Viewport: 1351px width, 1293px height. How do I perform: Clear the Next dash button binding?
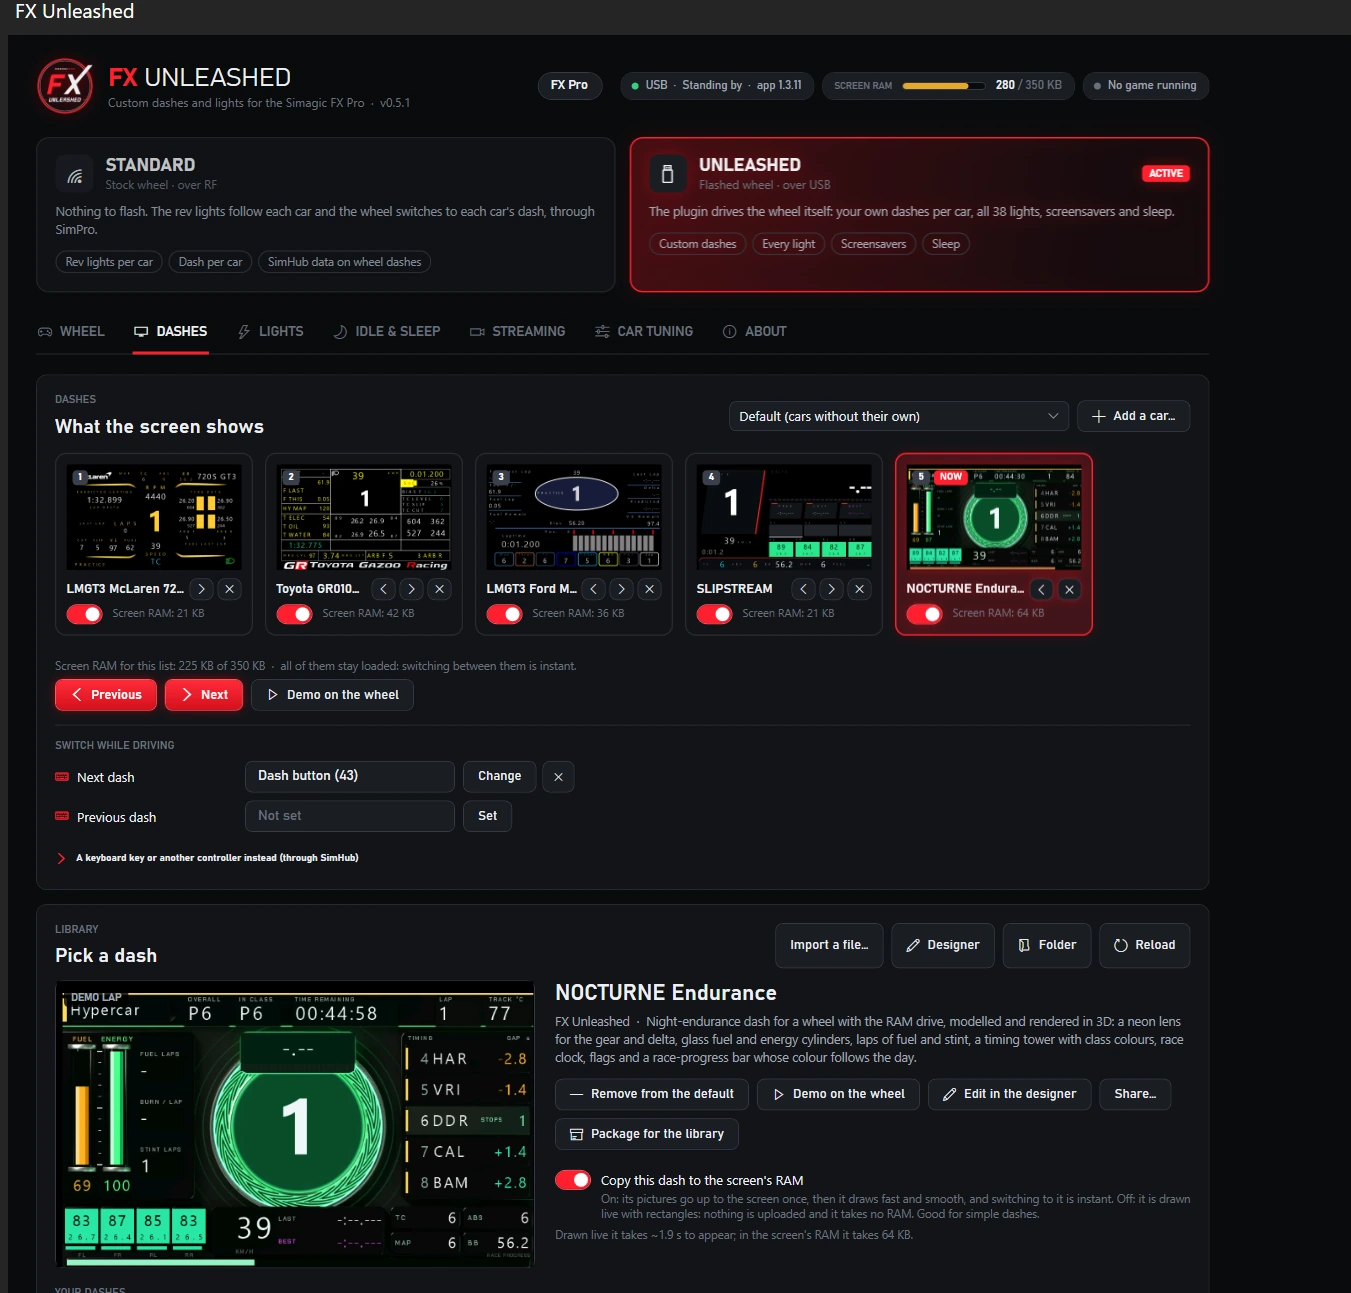559,777
